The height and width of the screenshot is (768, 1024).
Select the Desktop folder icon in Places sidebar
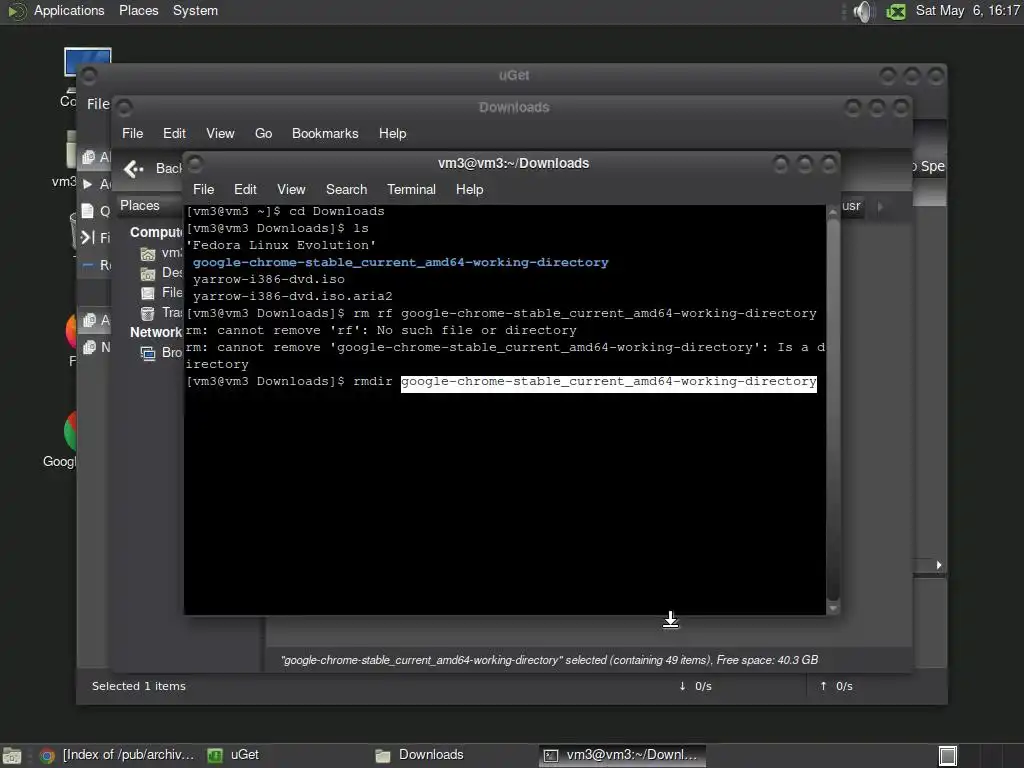(x=148, y=273)
